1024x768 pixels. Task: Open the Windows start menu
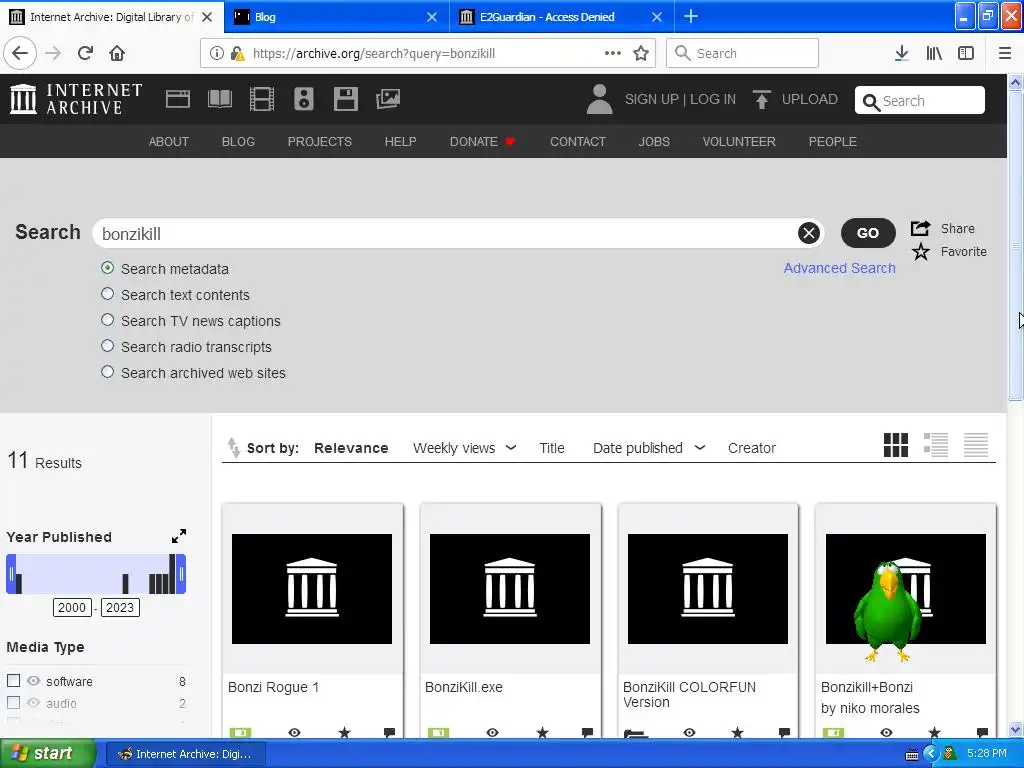click(47, 754)
